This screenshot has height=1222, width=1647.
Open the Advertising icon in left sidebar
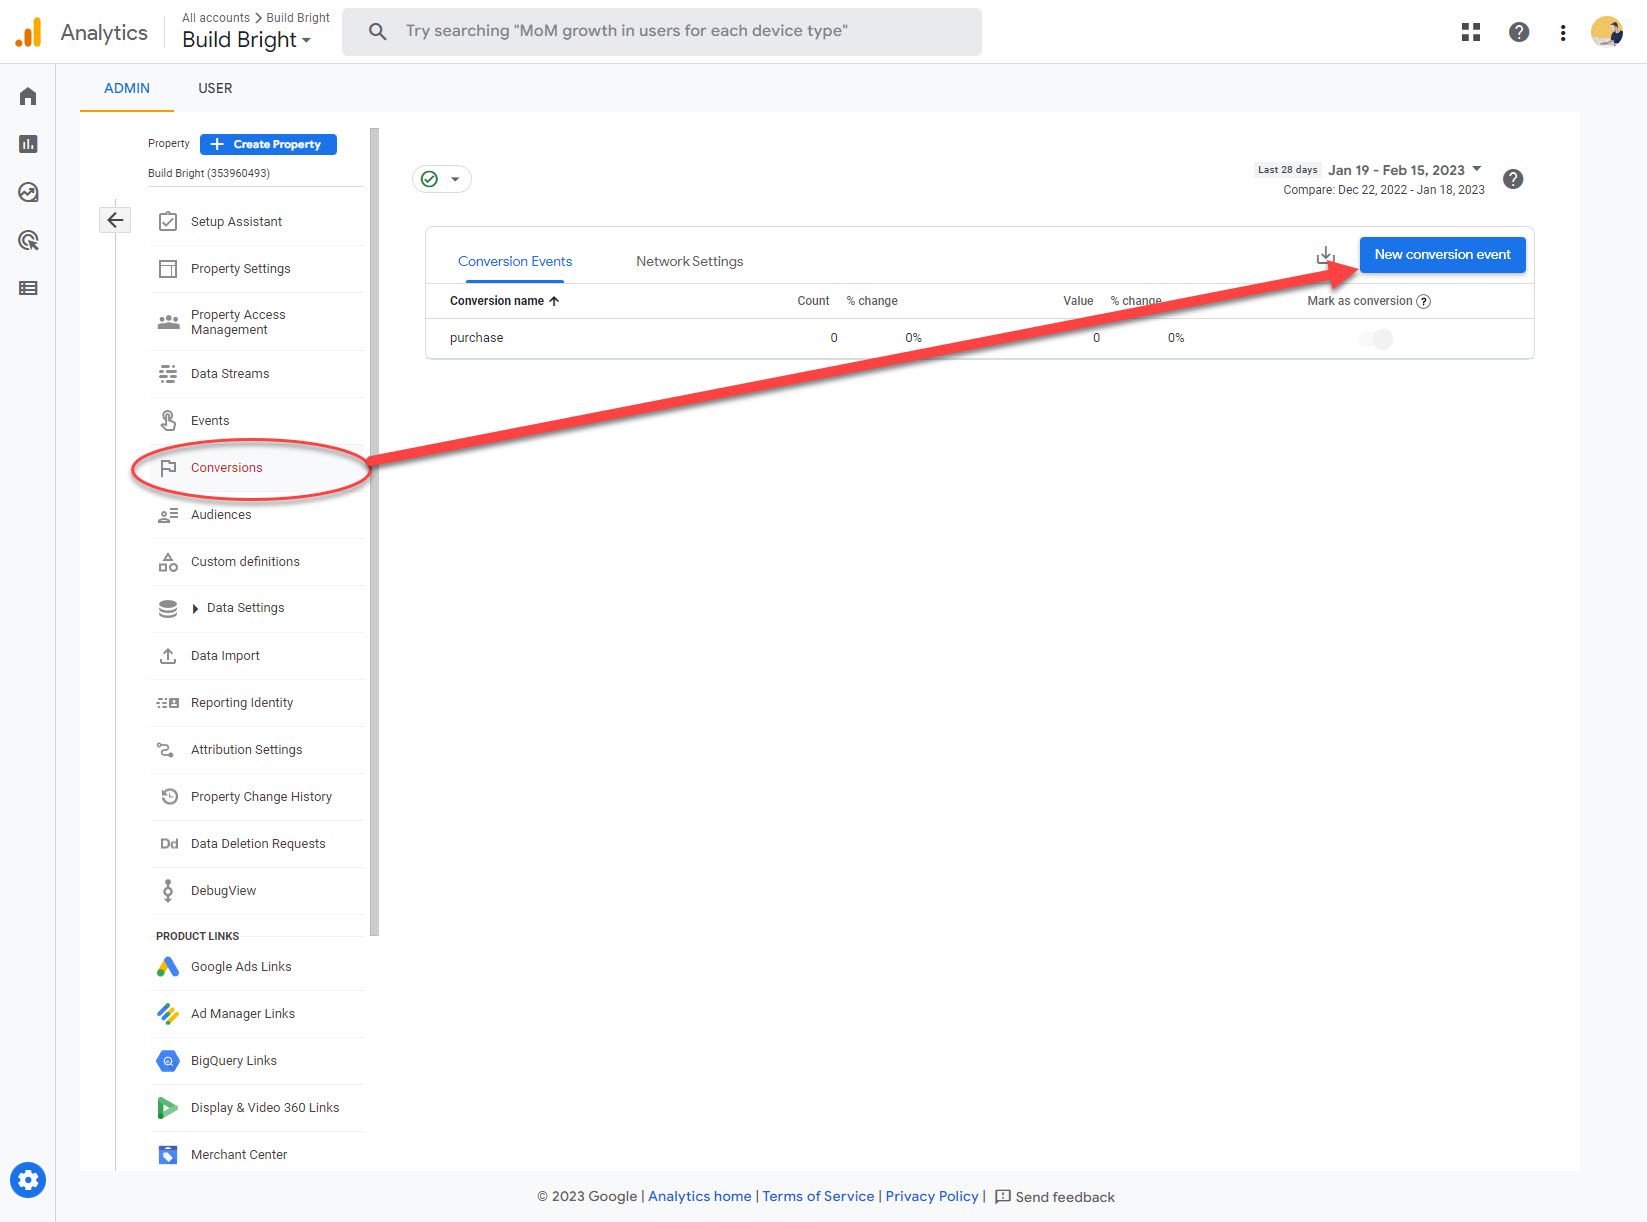(x=28, y=240)
